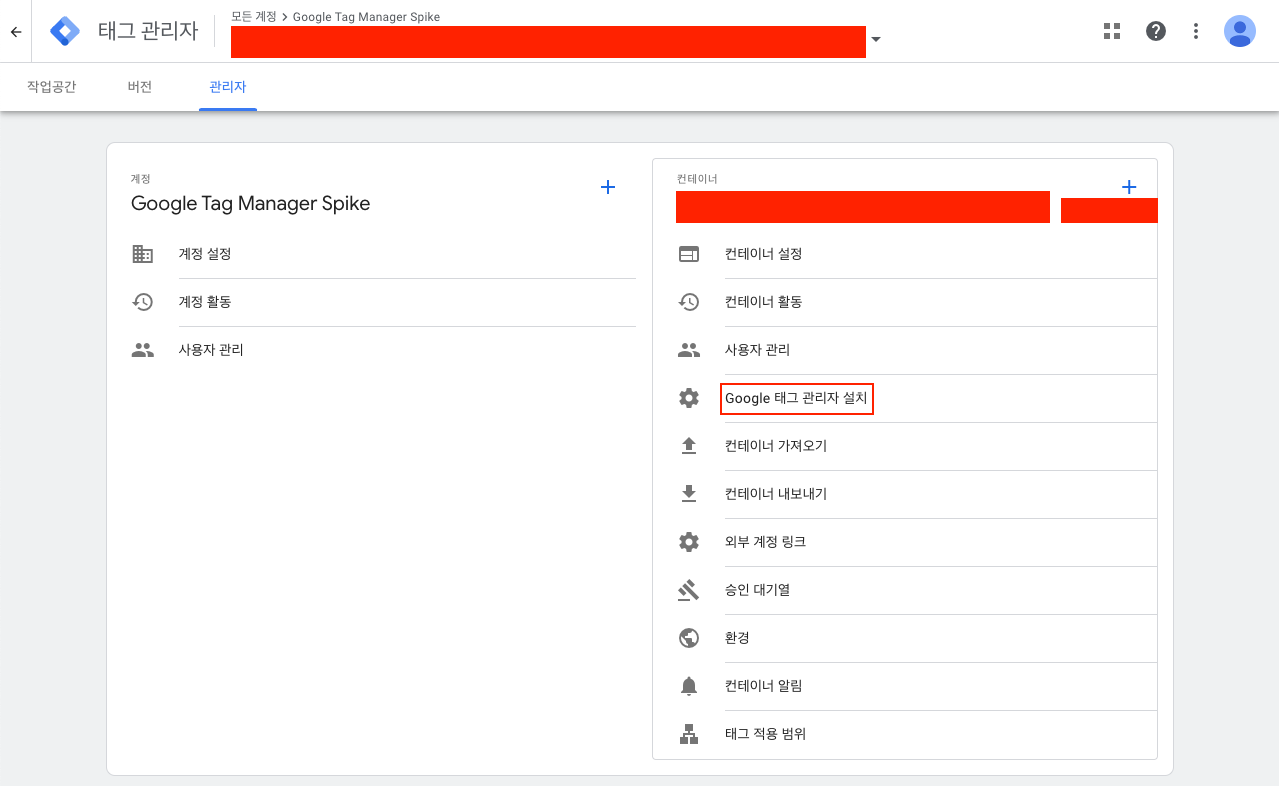Open the three-dot more options menu

[1196, 31]
